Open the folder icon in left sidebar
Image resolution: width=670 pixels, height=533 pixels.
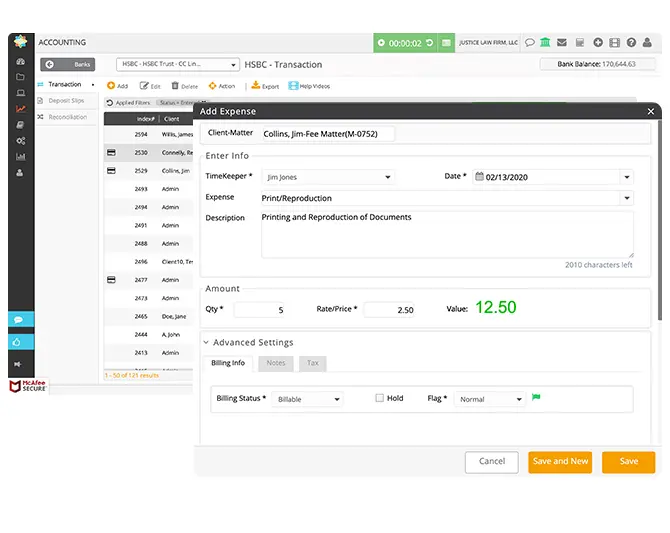(x=20, y=77)
